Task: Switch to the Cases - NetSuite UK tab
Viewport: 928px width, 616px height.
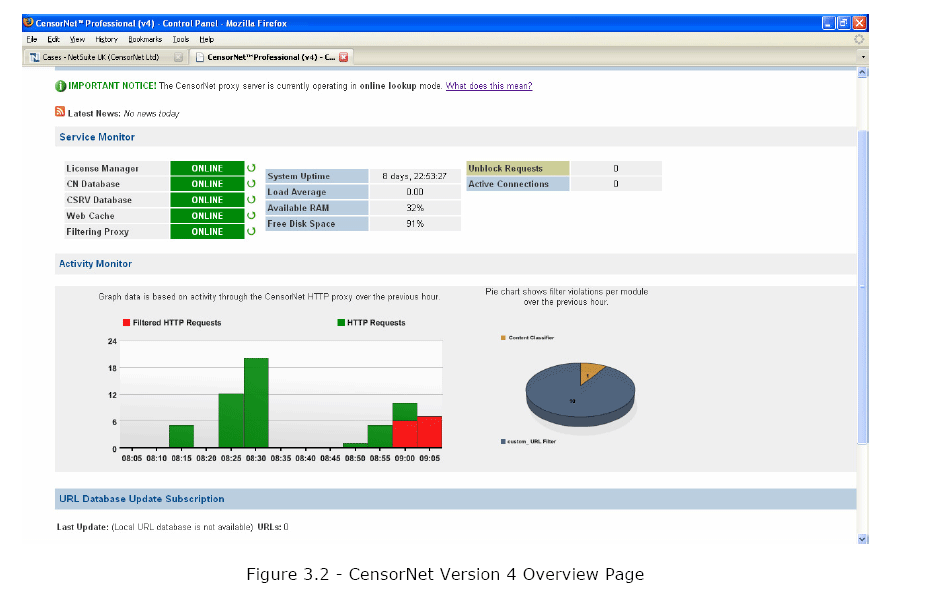Action: pyautogui.click(x=107, y=57)
